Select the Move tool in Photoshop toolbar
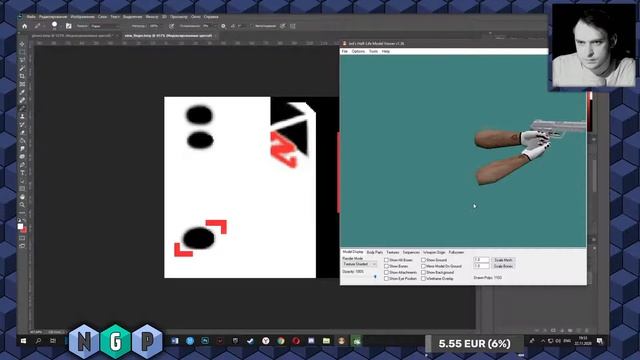640x360 pixels. click(22, 44)
